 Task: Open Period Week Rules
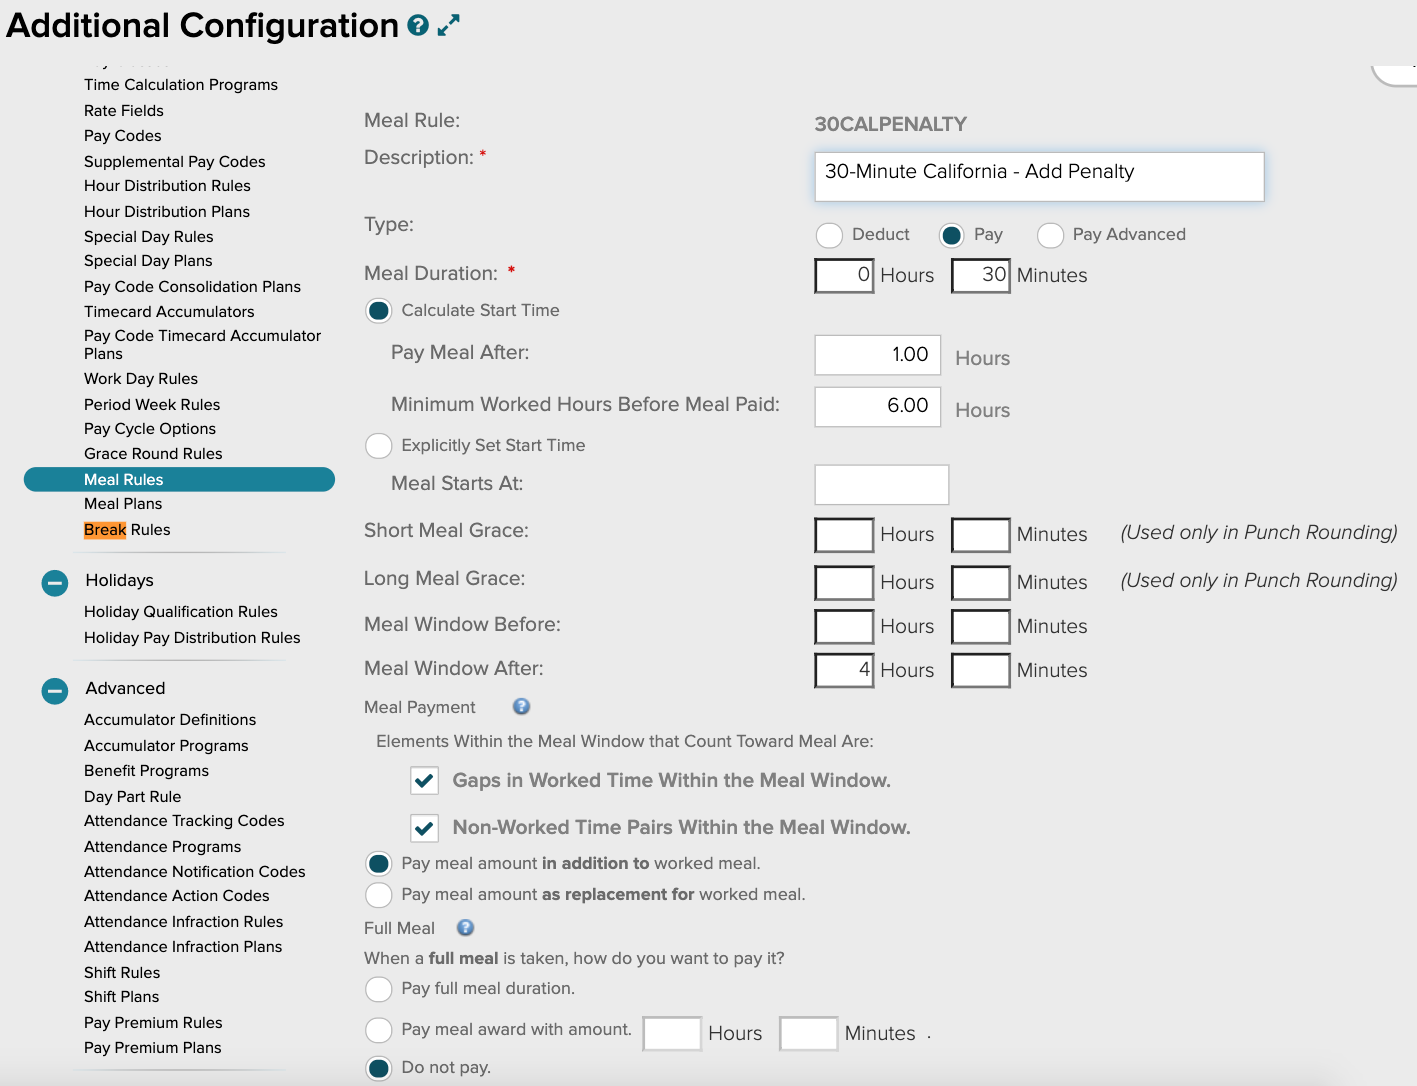coord(152,405)
